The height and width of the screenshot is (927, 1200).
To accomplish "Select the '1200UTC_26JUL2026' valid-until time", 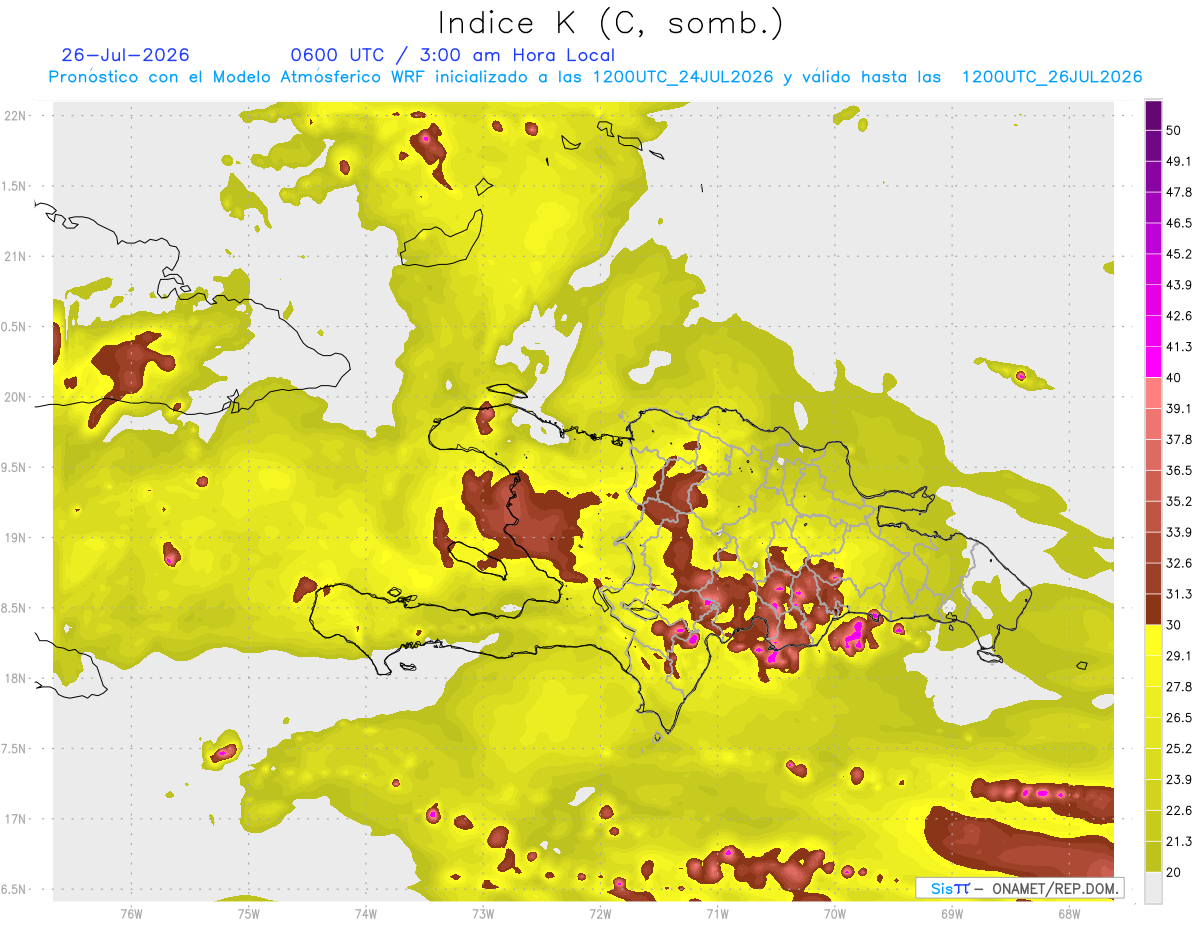I will tap(1052, 77).
